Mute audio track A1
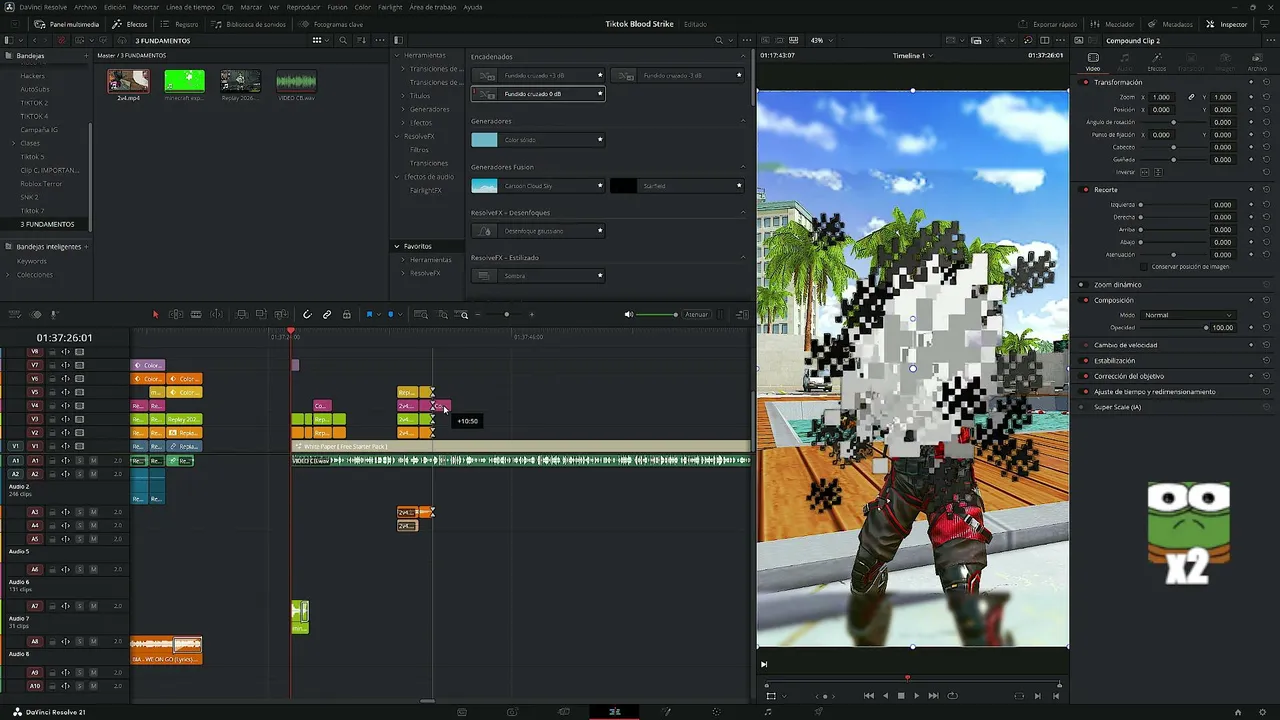Viewport: 1280px width, 720px height. [x=93, y=460]
